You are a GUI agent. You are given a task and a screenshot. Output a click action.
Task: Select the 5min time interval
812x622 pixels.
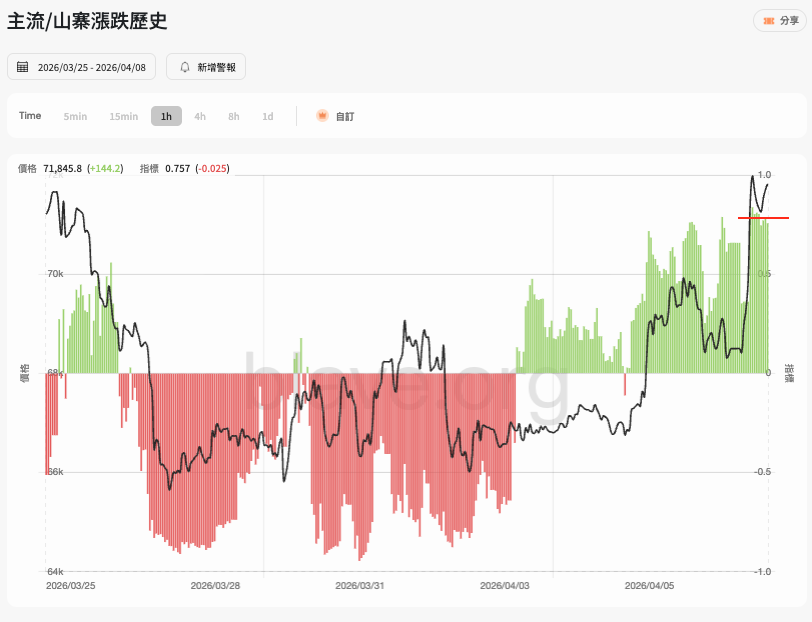click(x=75, y=117)
